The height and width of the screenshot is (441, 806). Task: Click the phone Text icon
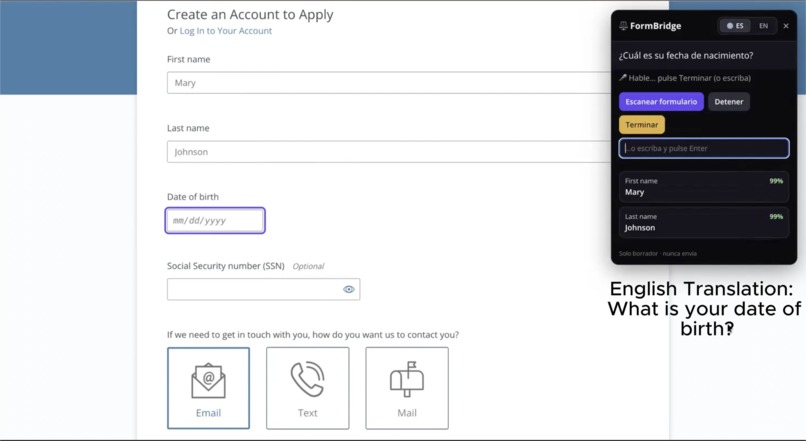(x=307, y=379)
